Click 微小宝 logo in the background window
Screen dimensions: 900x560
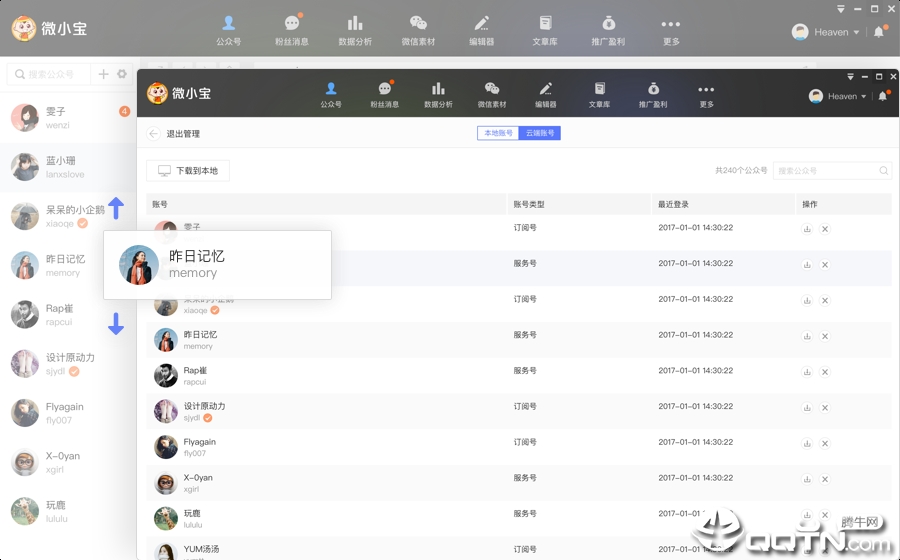[x=49, y=28]
